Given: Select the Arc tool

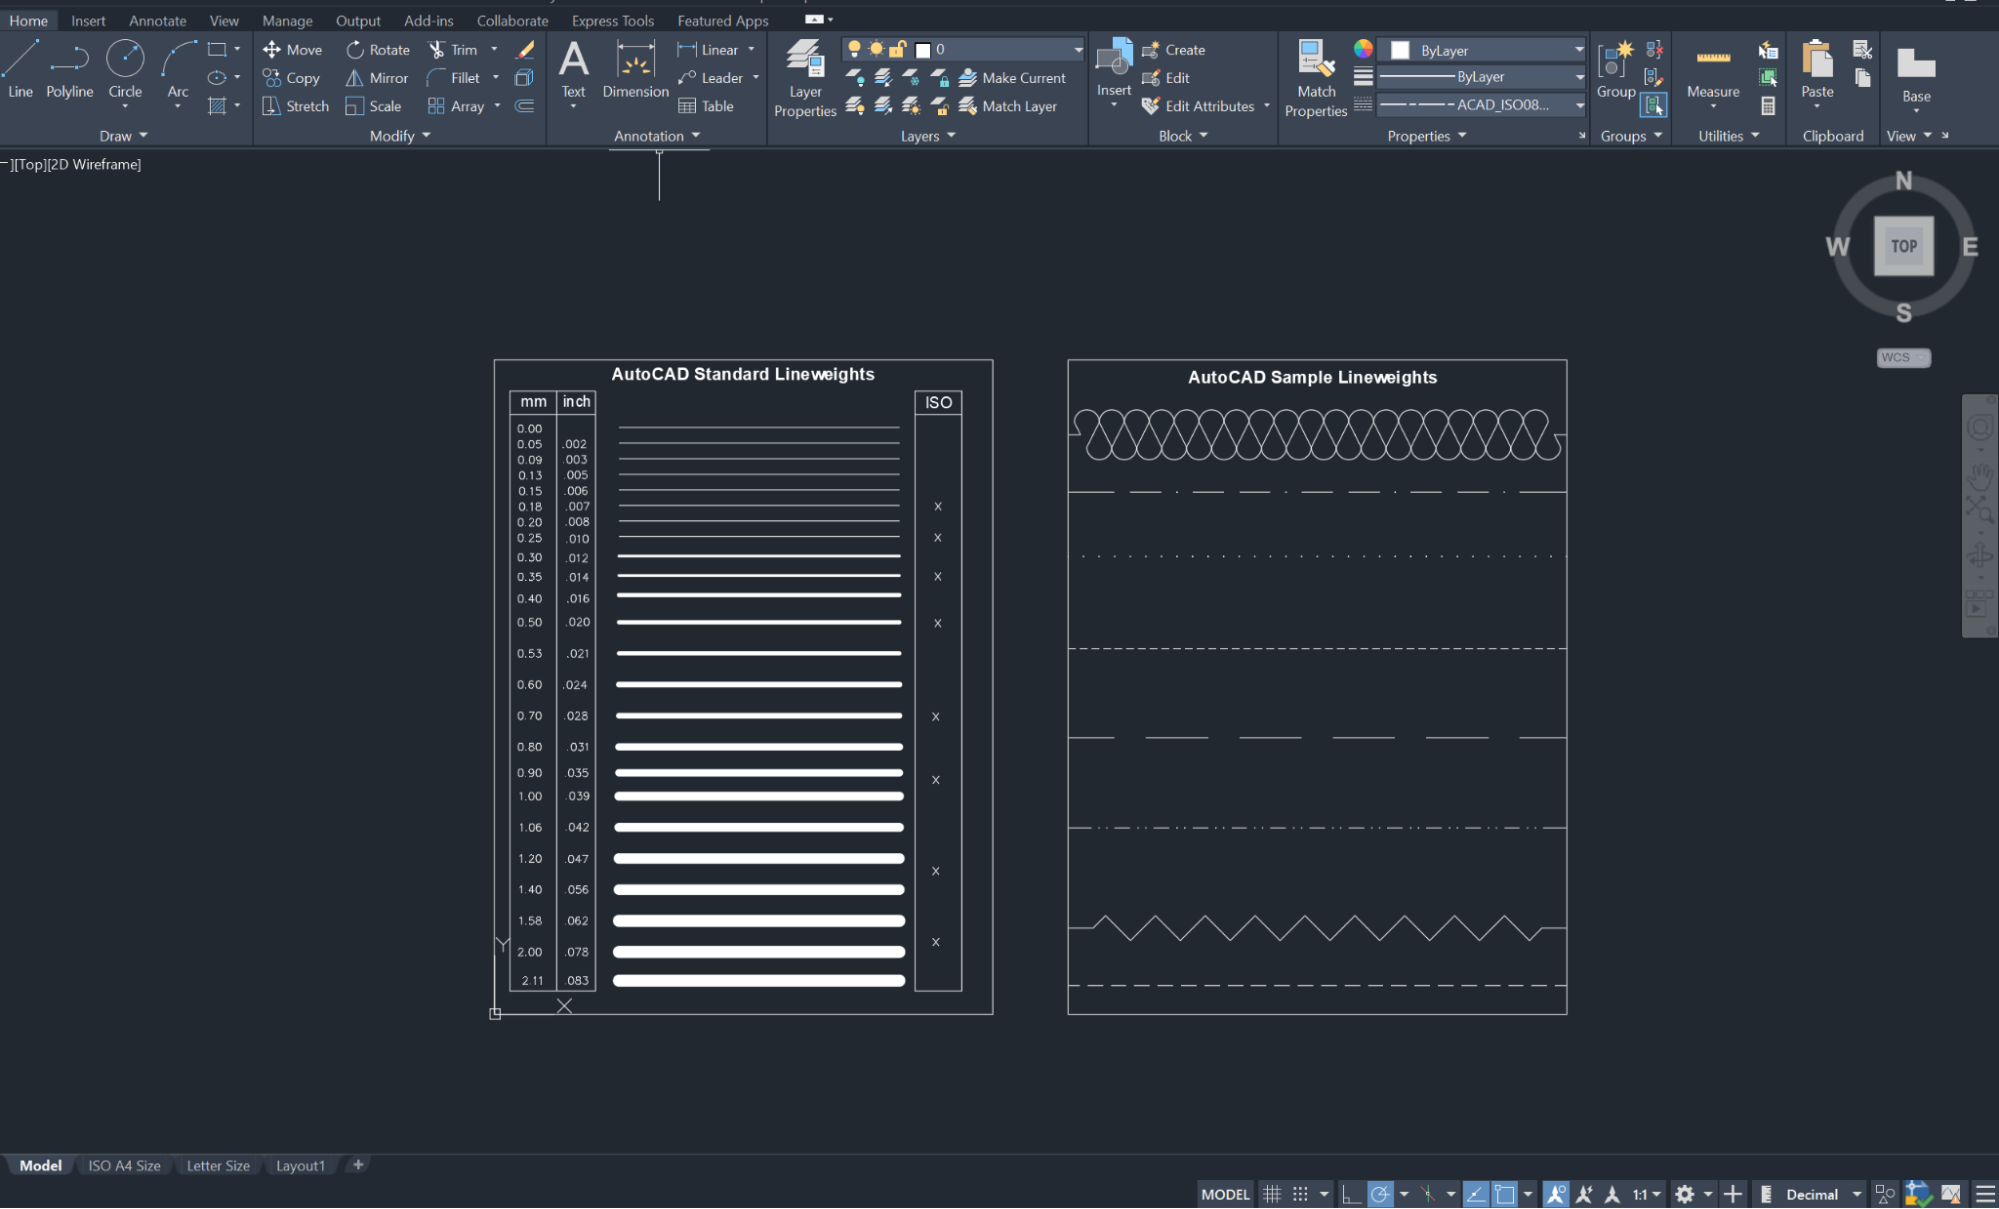Looking at the screenshot, I should (178, 69).
